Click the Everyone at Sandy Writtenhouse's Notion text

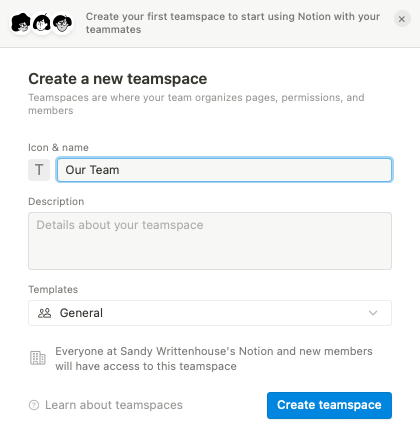click(x=214, y=359)
